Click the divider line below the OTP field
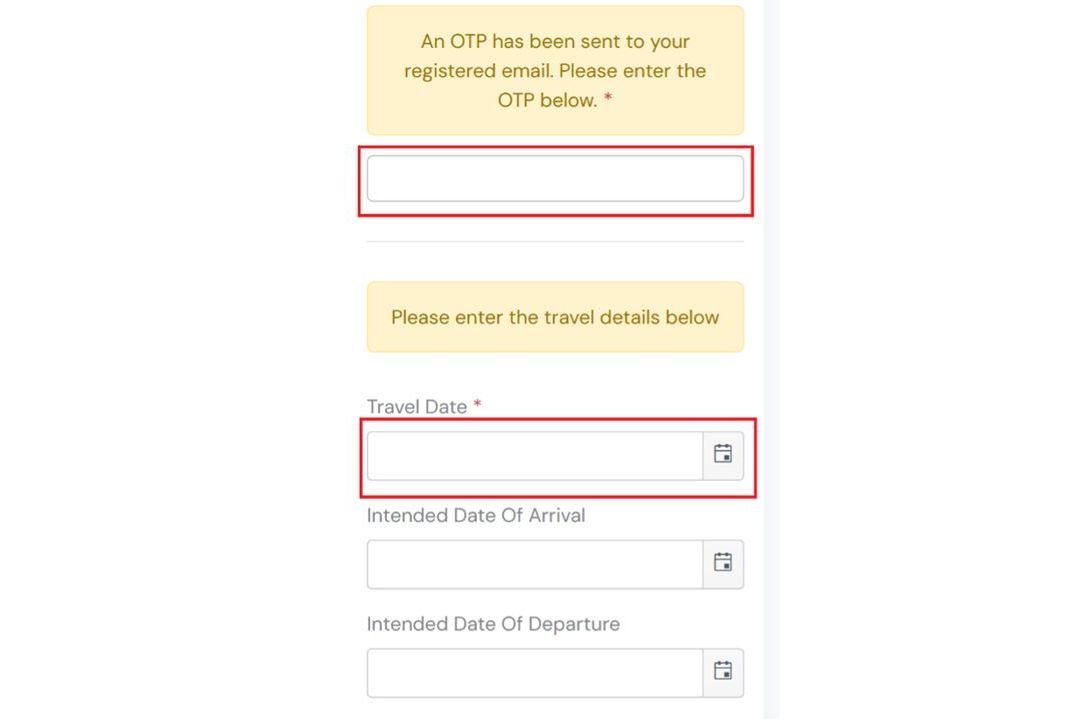 [555, 242]
